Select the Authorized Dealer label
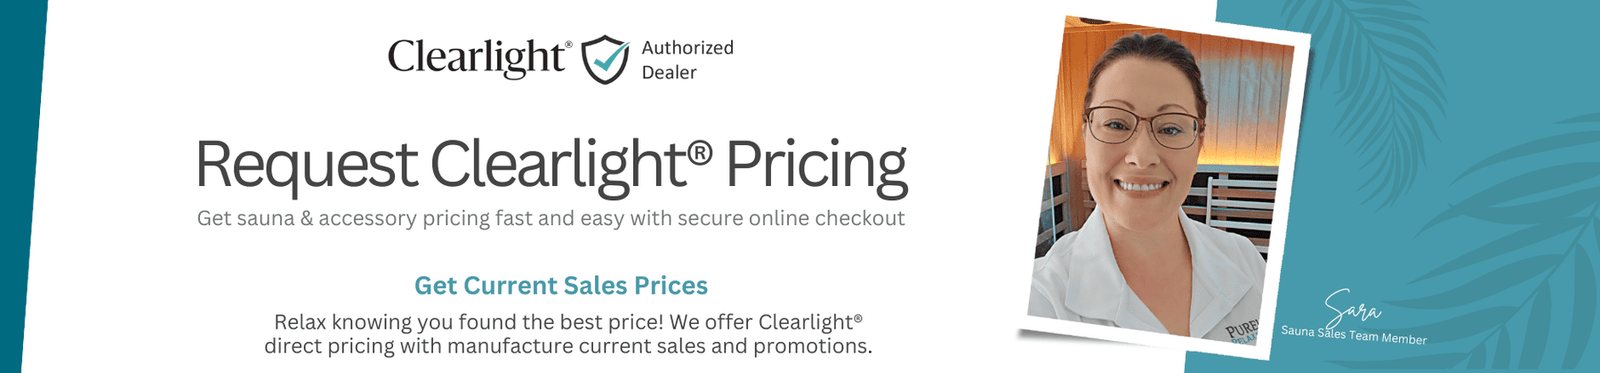The height and width of the screenshot is (373, 1600). [687, 60]
